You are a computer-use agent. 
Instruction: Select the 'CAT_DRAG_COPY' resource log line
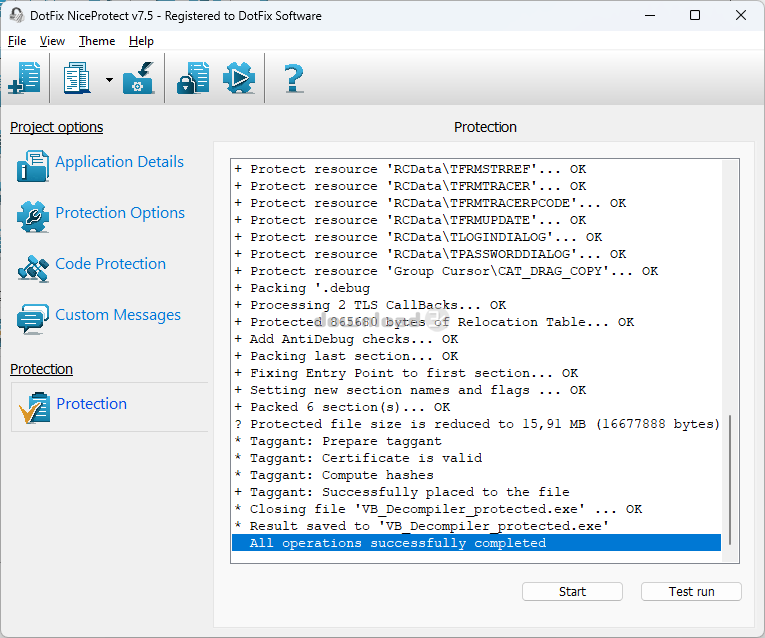coord(476,271)
